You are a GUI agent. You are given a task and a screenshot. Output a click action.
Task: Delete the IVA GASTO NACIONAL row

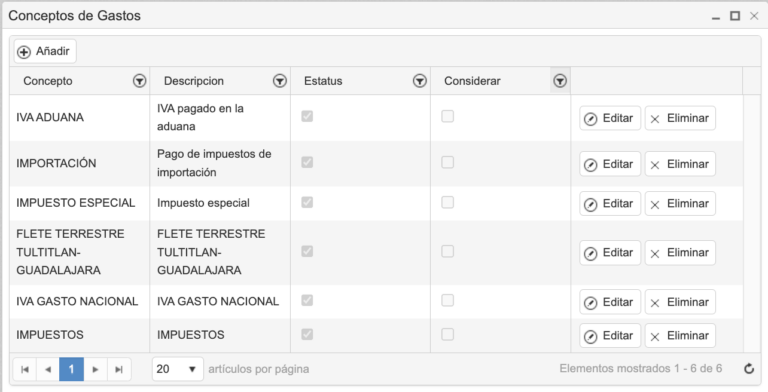(x=680, y=302)
